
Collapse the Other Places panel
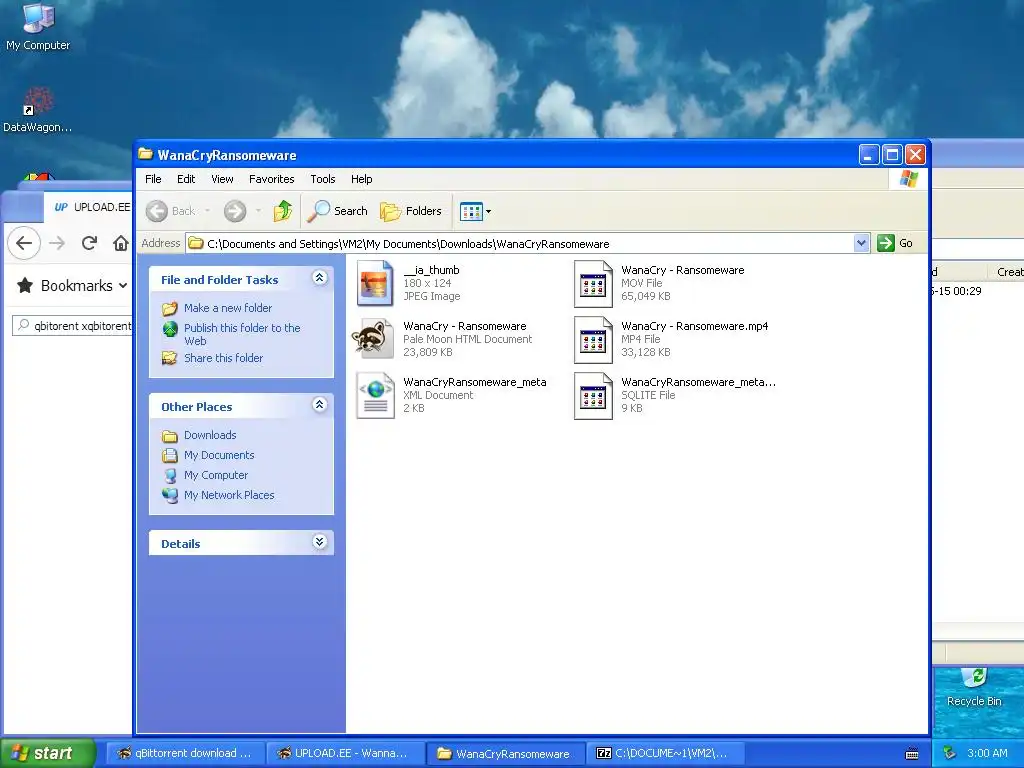(319, 405)
